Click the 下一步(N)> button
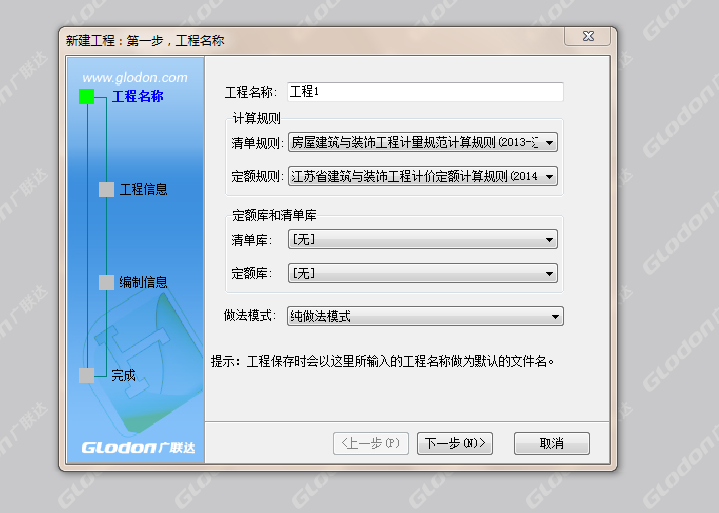Screen dimensions: 719x513 coord(455,443)
